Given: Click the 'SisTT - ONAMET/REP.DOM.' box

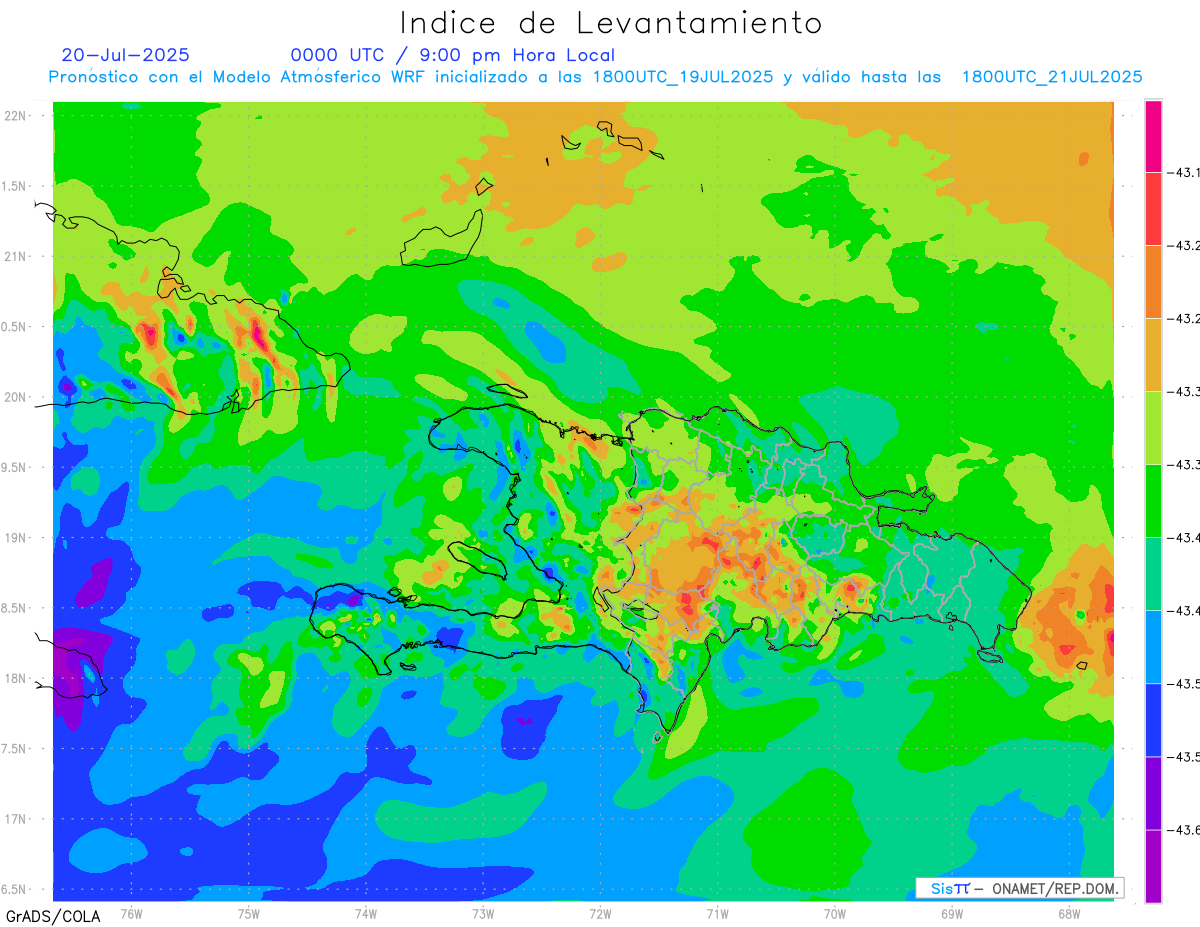Looking at the screenshot, I should tap(1019, 888).
